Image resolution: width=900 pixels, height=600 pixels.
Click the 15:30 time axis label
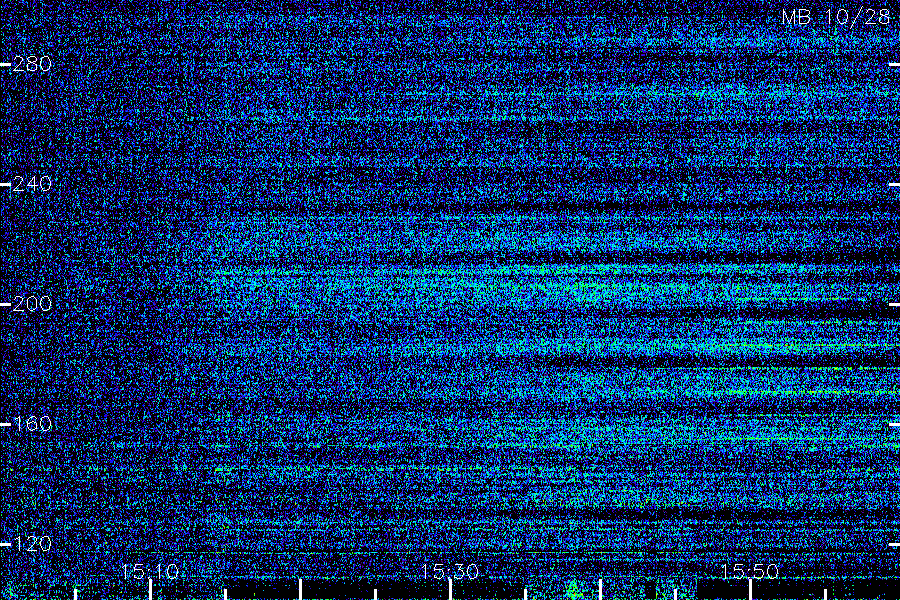point(450,571)
